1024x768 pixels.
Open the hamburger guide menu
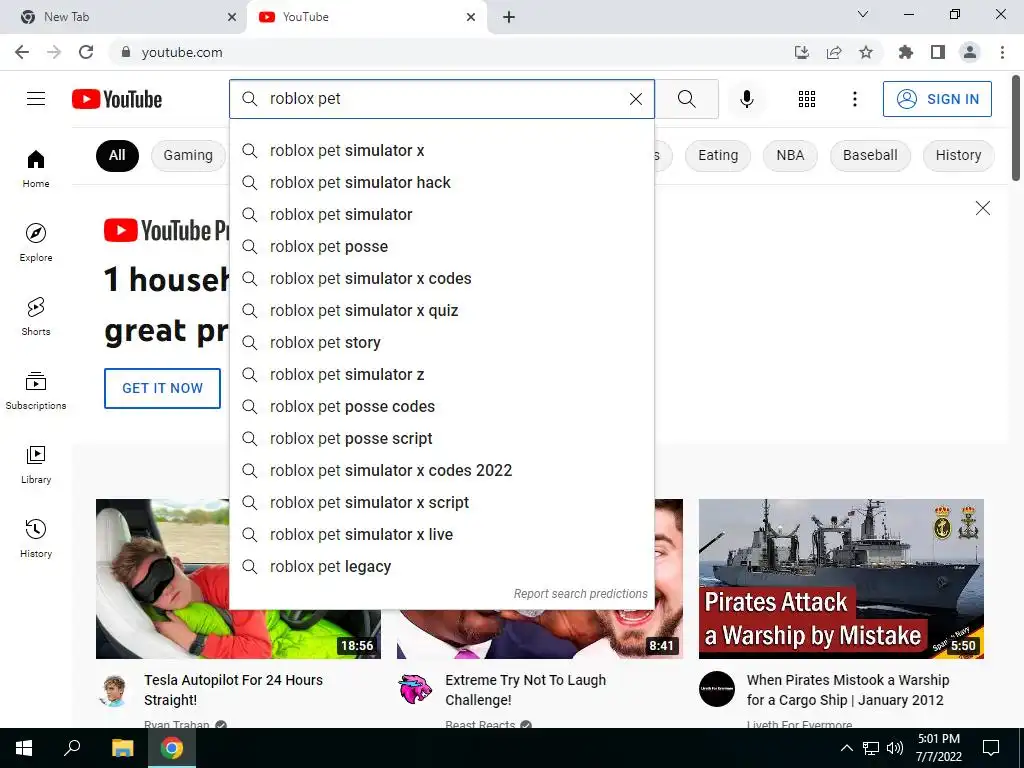pyautogui.click(x=36, y=99)
